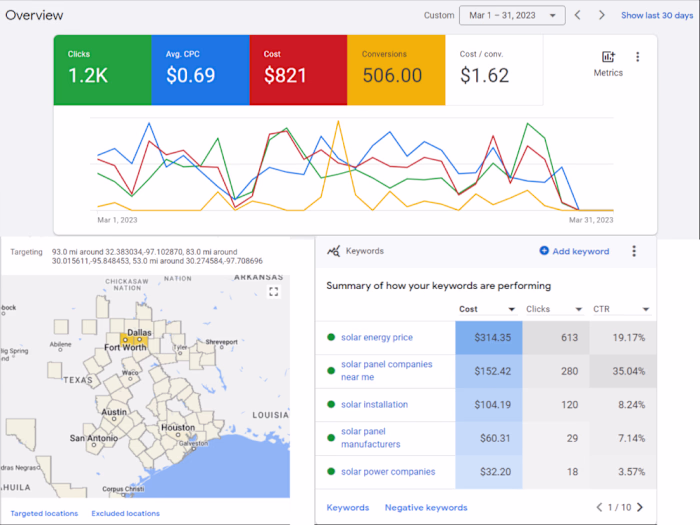Click Show last 30 days link
This screenshot has width=700, height=525.
point(657,15)
